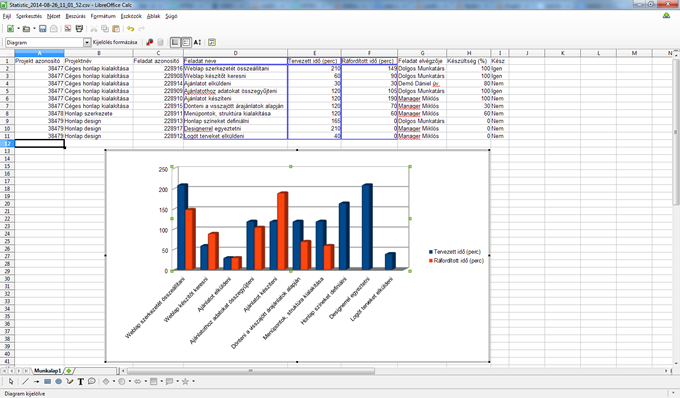Select the Text tool in drawing toolbar
680x398 pixels.
(80, 382)
